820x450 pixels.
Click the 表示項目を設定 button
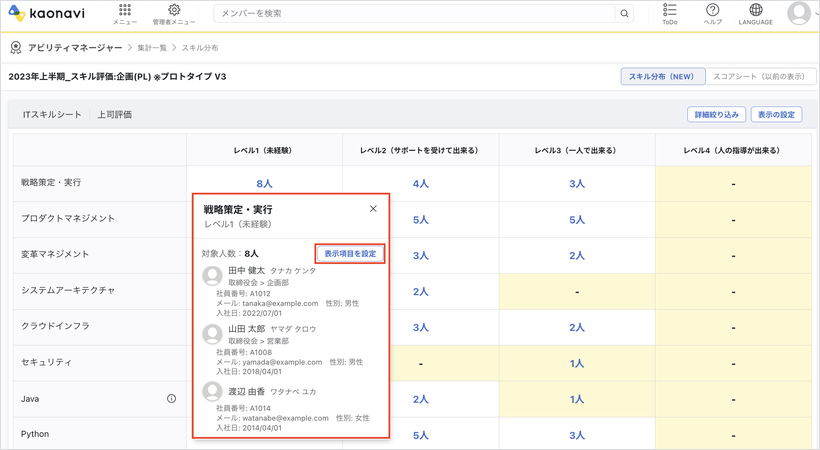(350, 254)
